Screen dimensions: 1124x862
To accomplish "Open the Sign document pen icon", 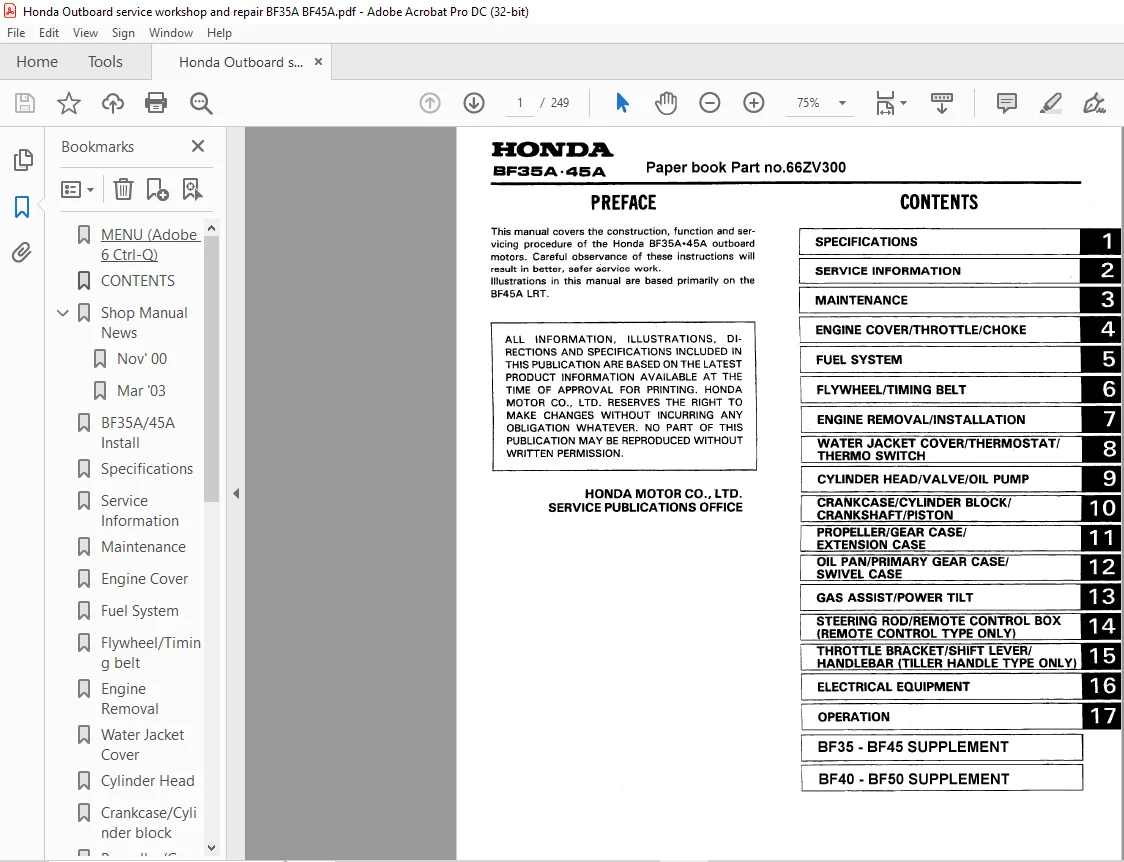I will 1094,103.
